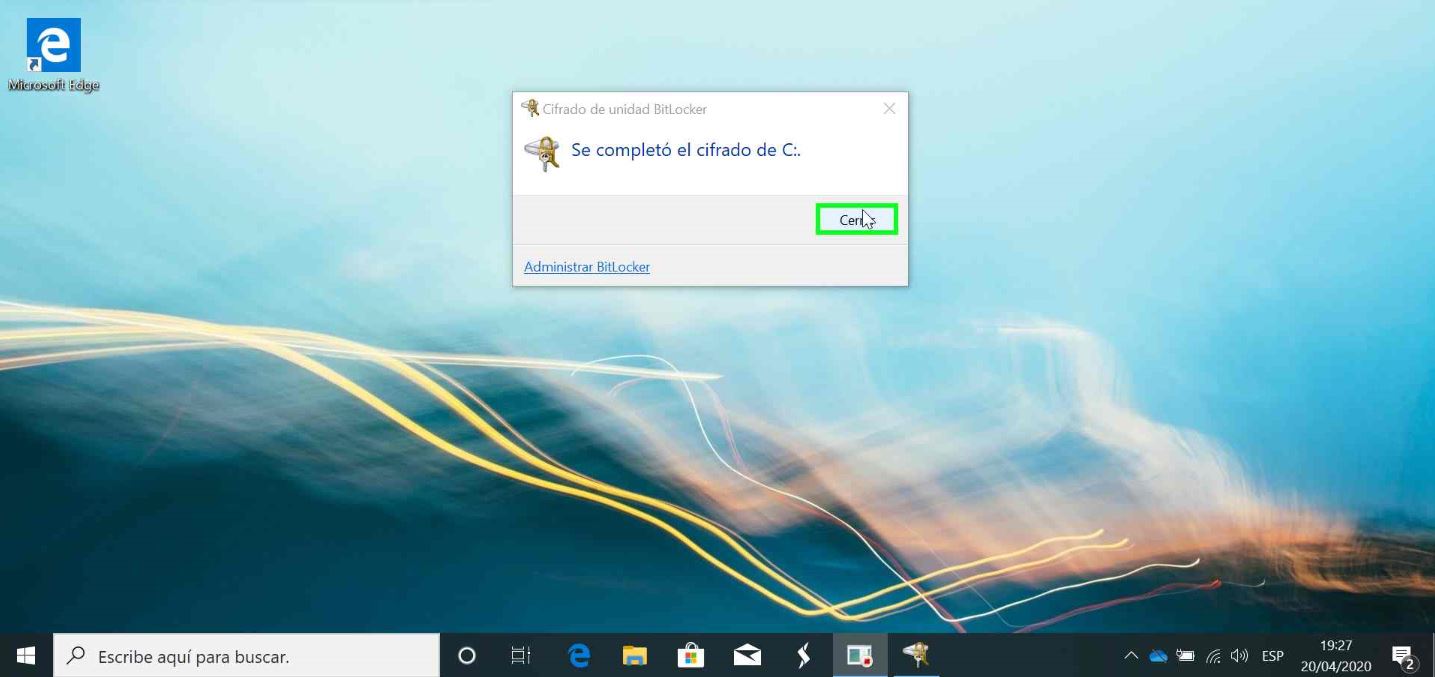Select the BitLocker taskbar icon with keys
The width and height of the screenshot is (1435, 677).
click(916, 656)
